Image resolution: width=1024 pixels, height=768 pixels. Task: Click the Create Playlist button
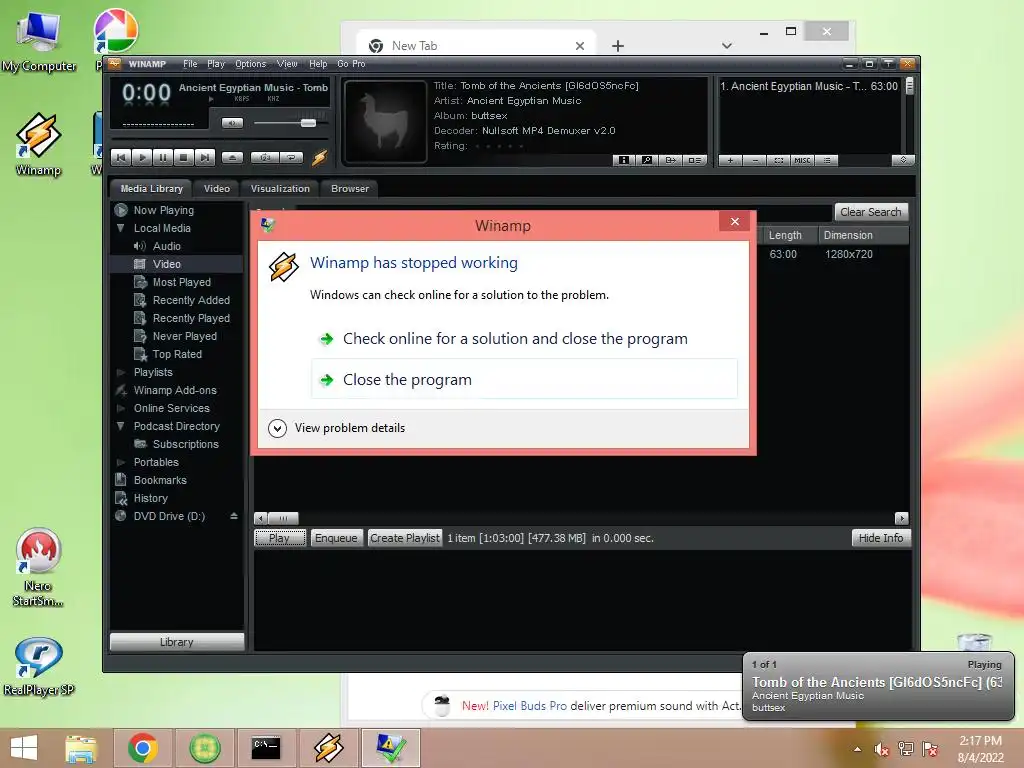coord(405,538)
